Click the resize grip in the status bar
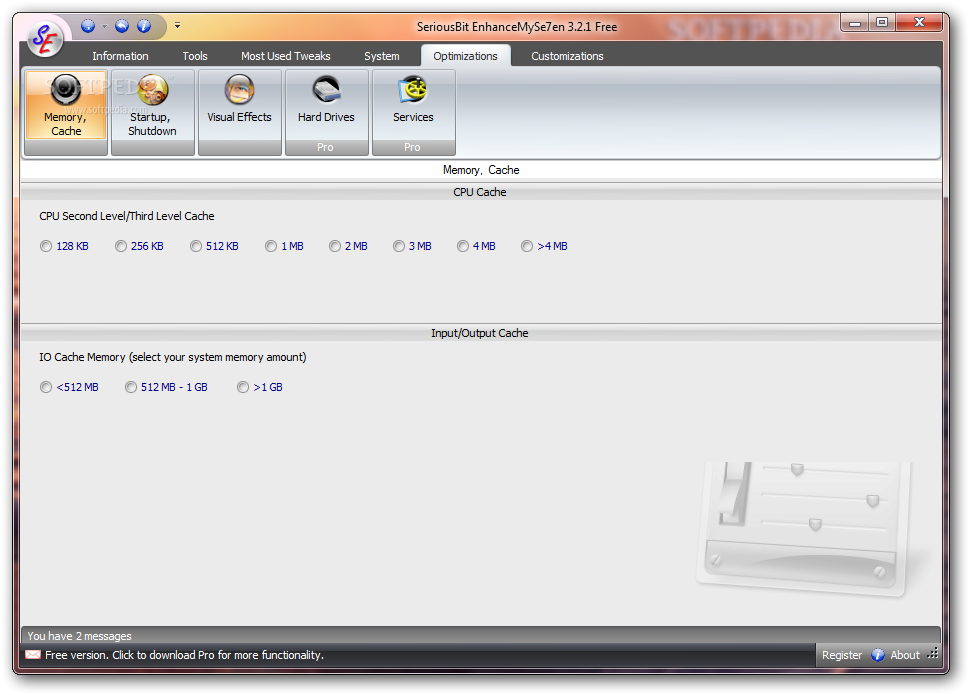Viewport: 970px width, 695px height. (933, 654)
